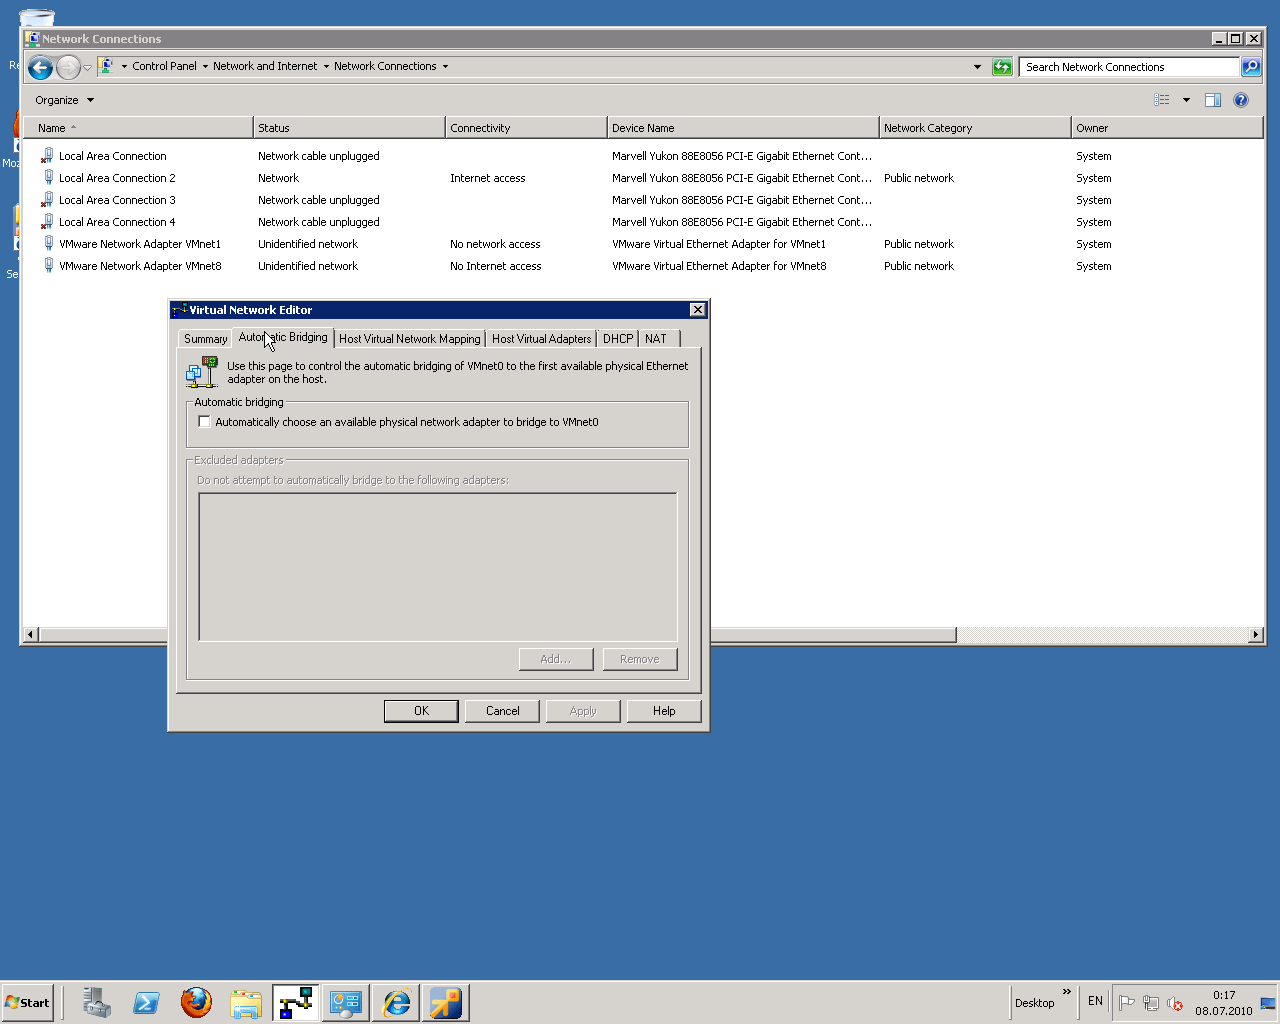Viewport: 1280px width, 1024px height.
Task: Click the Search Network Connections field
Action: (1130, 67)
